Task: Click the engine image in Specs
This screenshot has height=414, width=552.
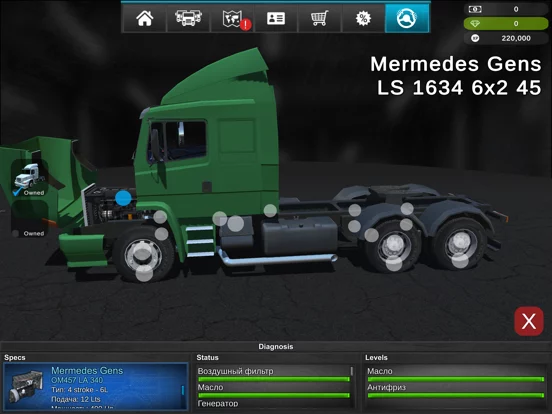Action: [26, 387]
